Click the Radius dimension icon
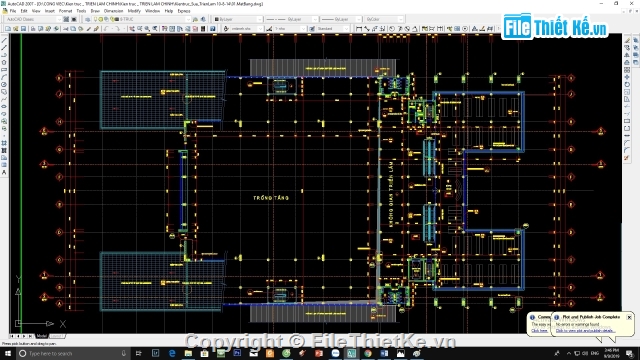 coord(392,29)
